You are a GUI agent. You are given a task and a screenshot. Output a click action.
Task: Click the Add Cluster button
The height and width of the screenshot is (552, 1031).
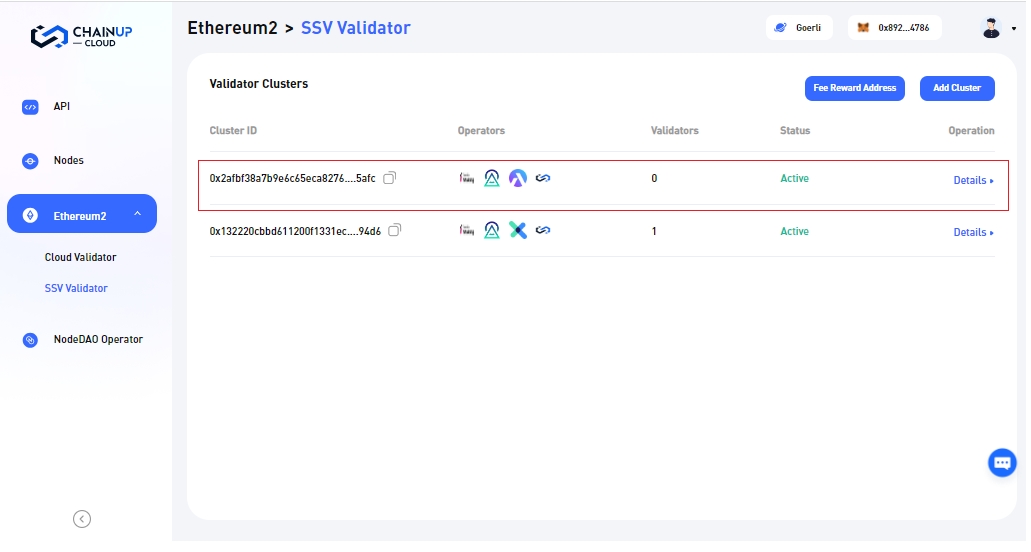click(956, 88)
